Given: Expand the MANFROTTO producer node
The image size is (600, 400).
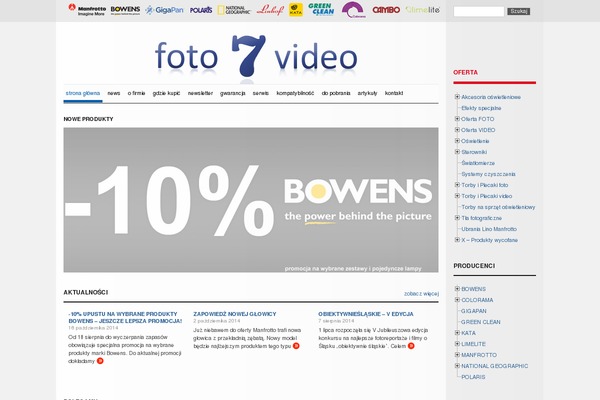Looking at the screenshot, I should 457,355.
